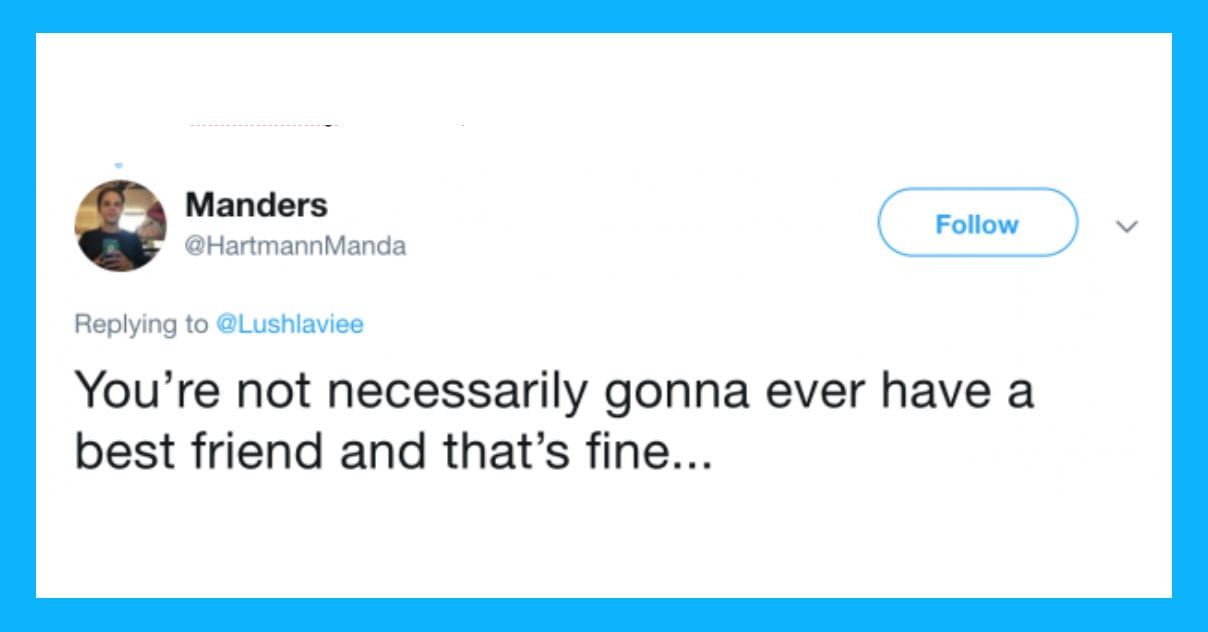
Task: Open @Lushlaviee's profile link
Action: pyautogui.click(x=291, y=324)
